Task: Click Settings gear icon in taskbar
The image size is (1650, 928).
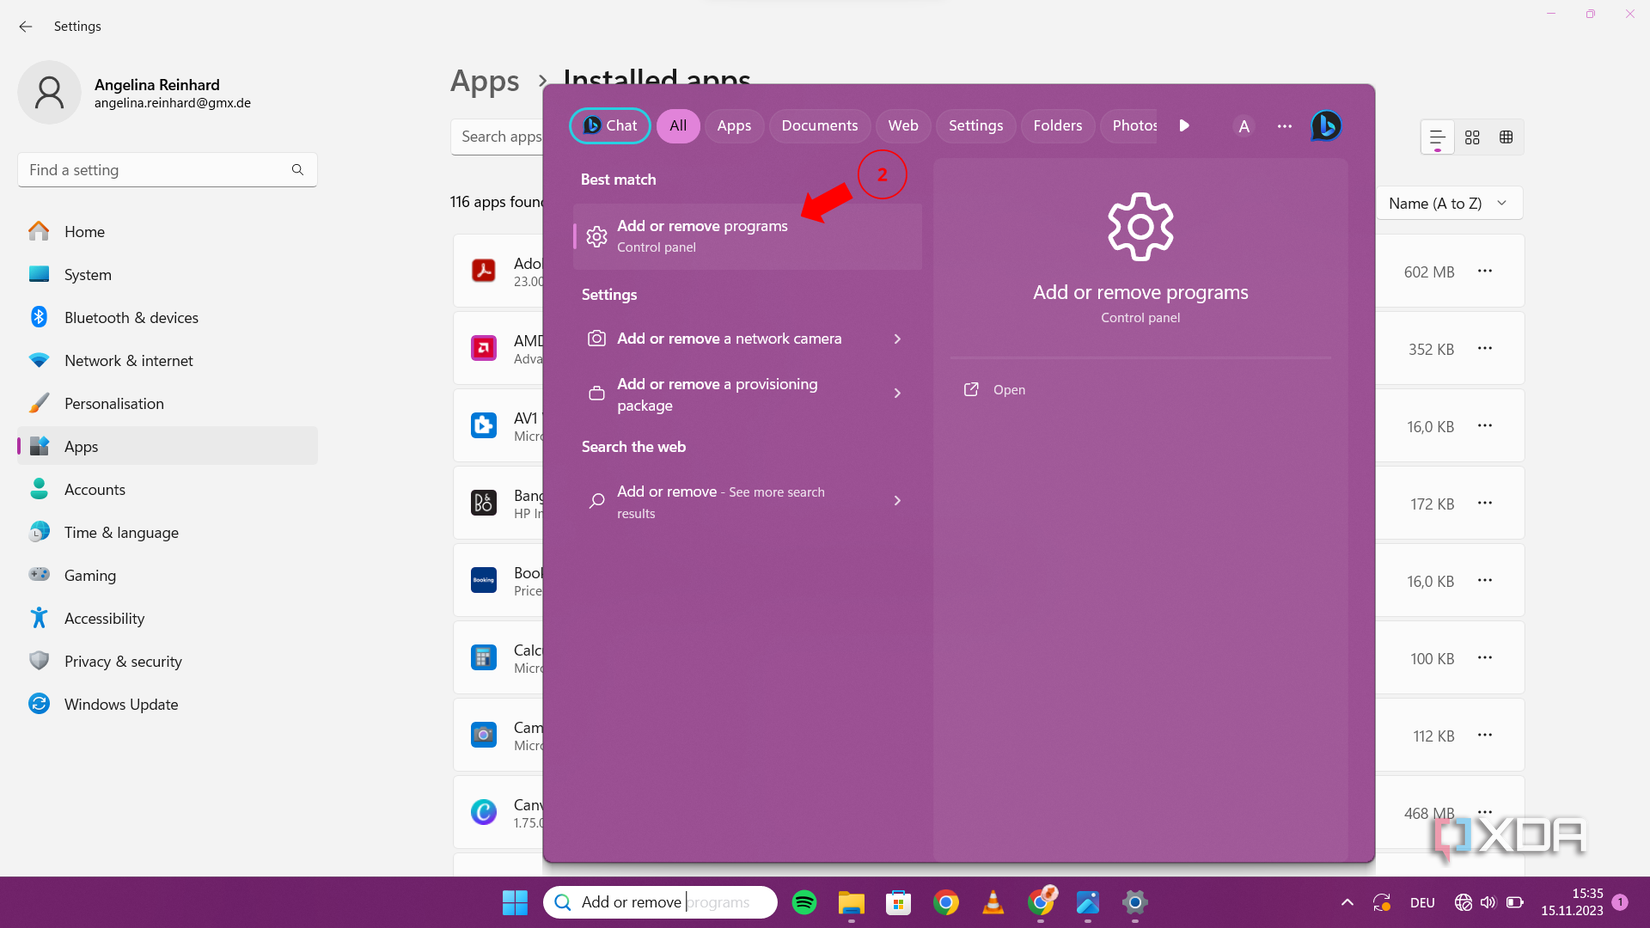Action: tap(1134, 902)
